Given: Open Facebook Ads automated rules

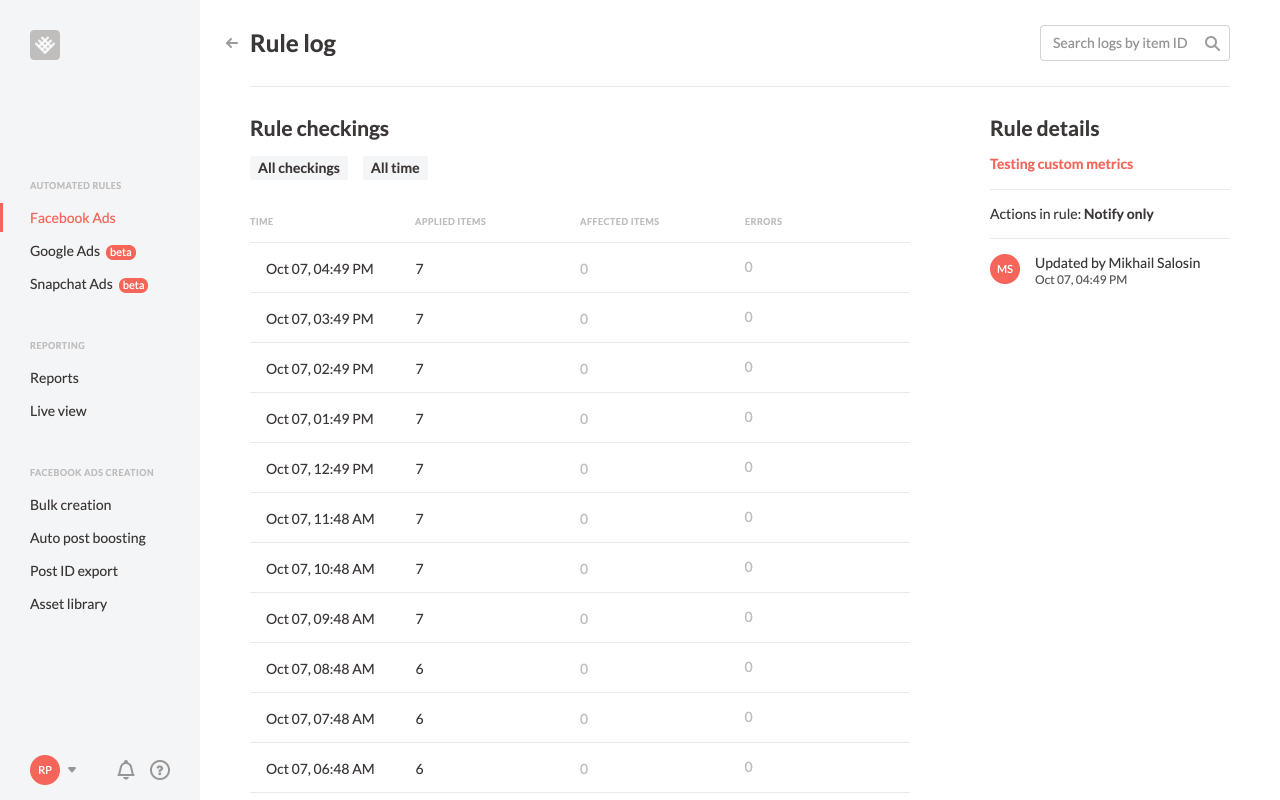Looking at the screenshot, I should [x=73, y=218].
